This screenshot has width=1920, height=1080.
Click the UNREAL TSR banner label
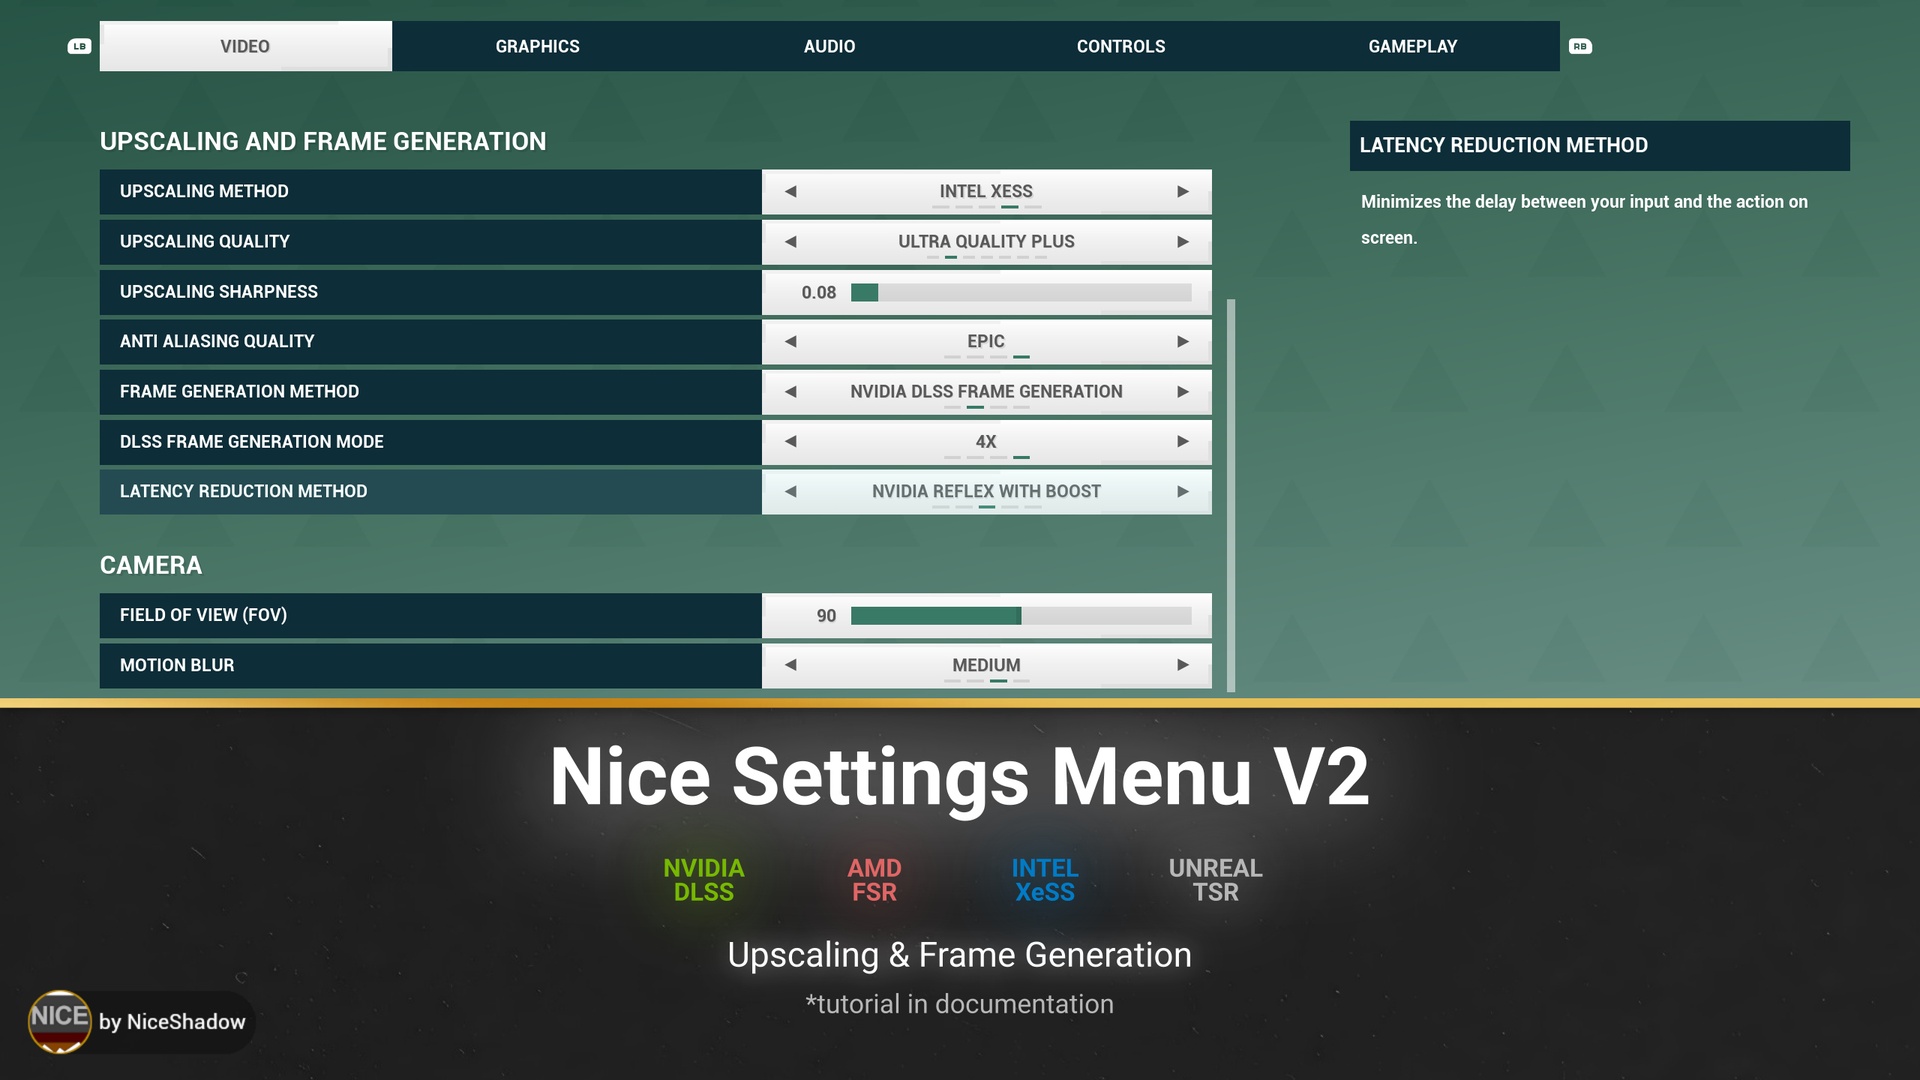1216,880
